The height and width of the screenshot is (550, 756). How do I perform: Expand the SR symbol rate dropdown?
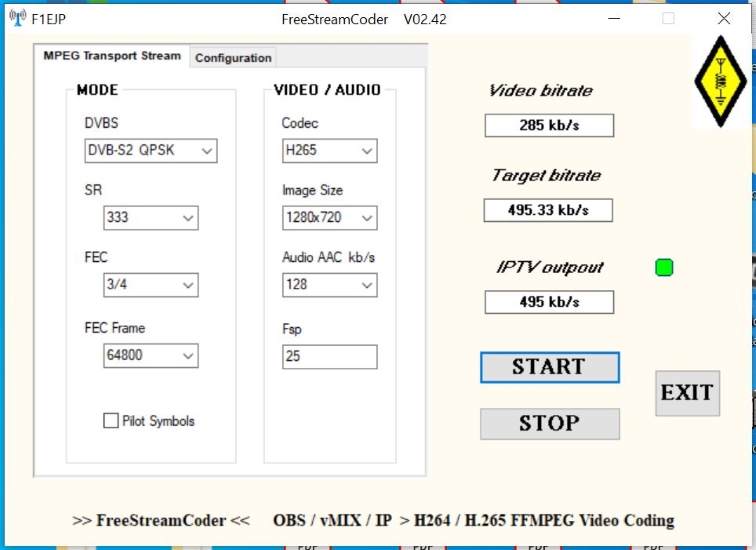(151, 218)
